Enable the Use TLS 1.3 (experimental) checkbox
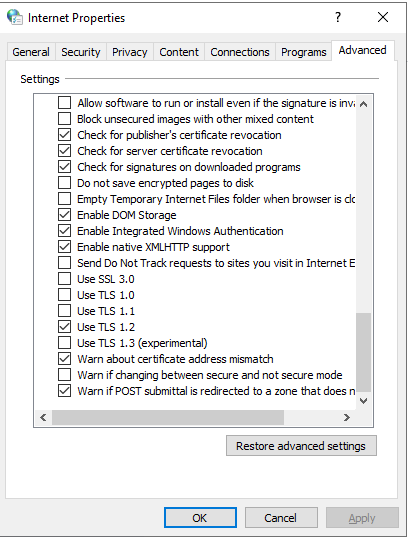Viewport: 408px width, 537px height. (x=64, y=343)
